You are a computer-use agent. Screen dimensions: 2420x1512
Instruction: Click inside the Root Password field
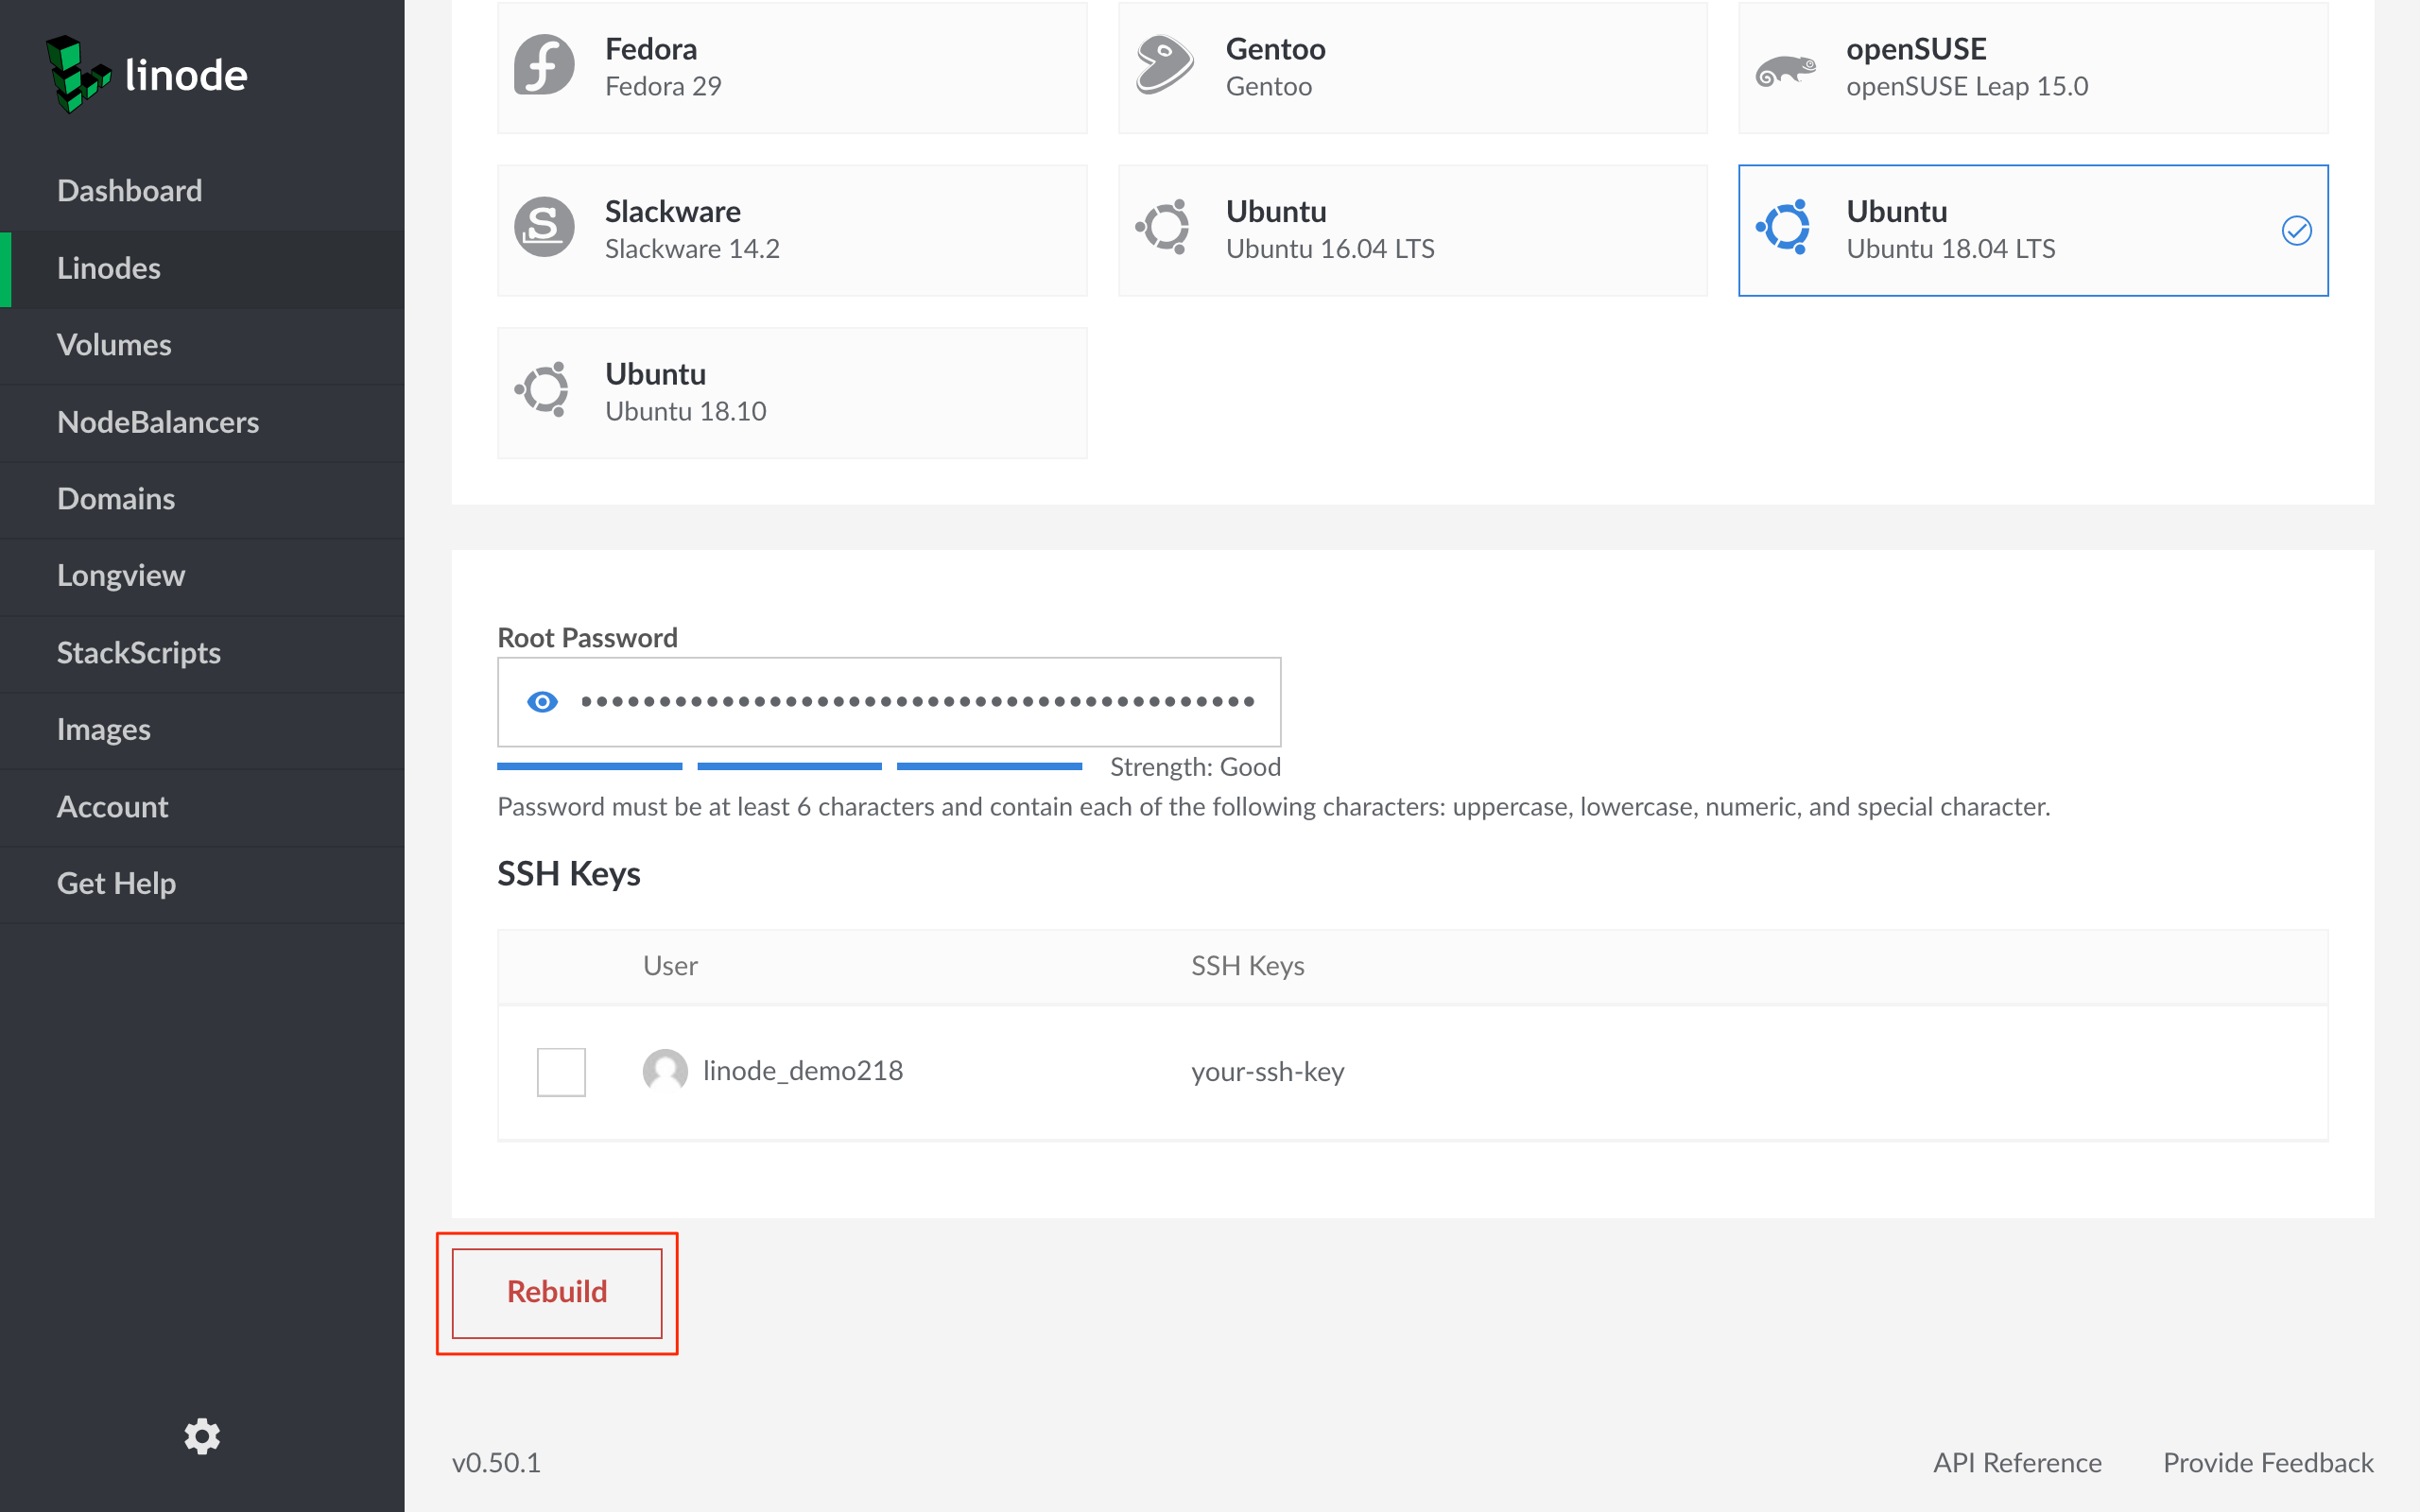point(915,702)
